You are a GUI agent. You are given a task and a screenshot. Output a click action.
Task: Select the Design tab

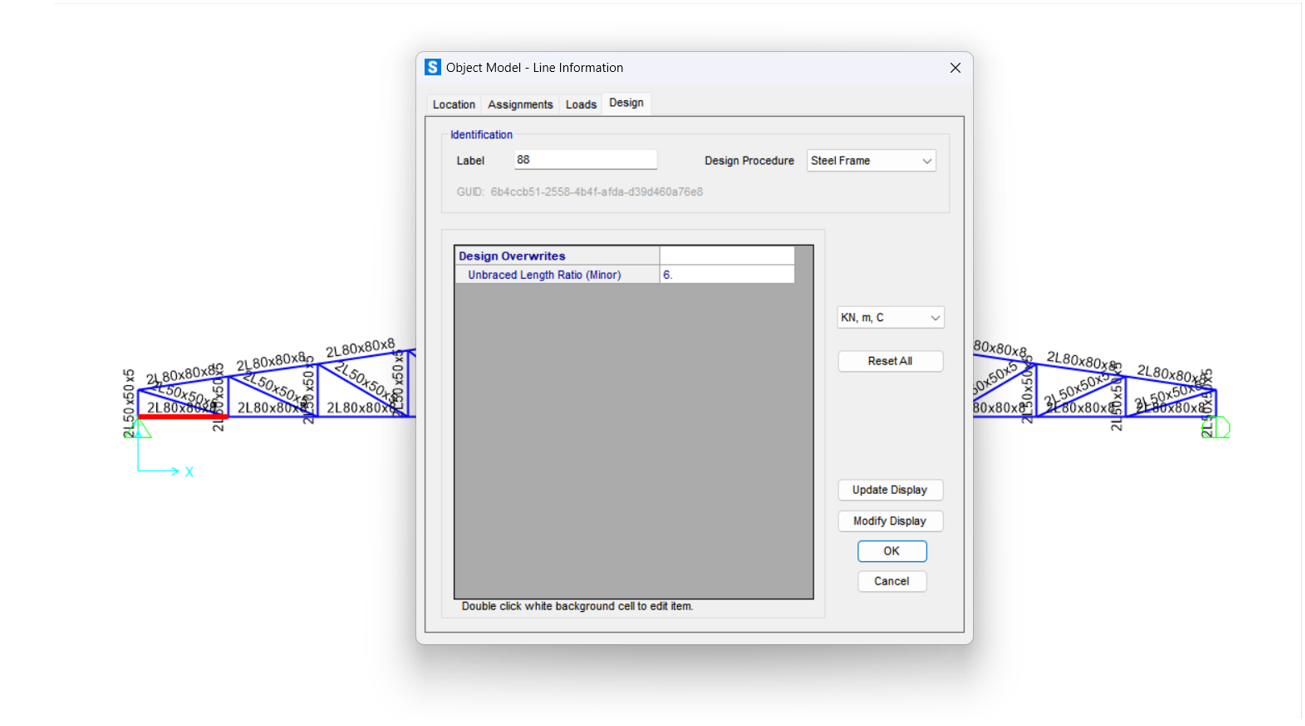tap(627, 104)
